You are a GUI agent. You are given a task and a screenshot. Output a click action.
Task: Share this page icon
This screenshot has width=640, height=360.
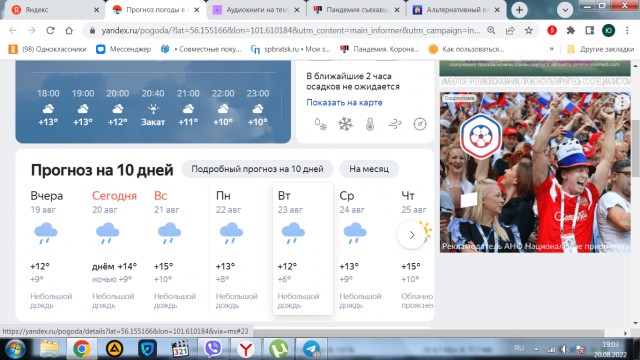[x=510, y=30]
